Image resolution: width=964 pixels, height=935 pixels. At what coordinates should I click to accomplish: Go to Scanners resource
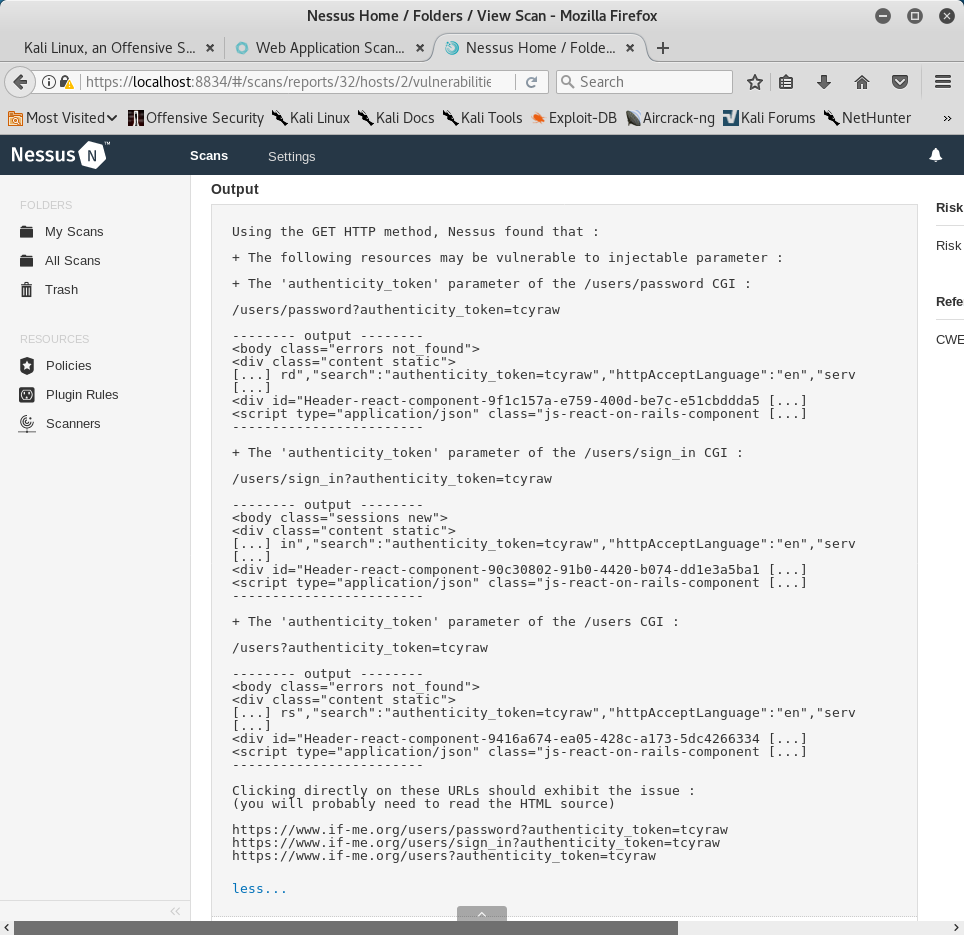(x=73, y=424)
